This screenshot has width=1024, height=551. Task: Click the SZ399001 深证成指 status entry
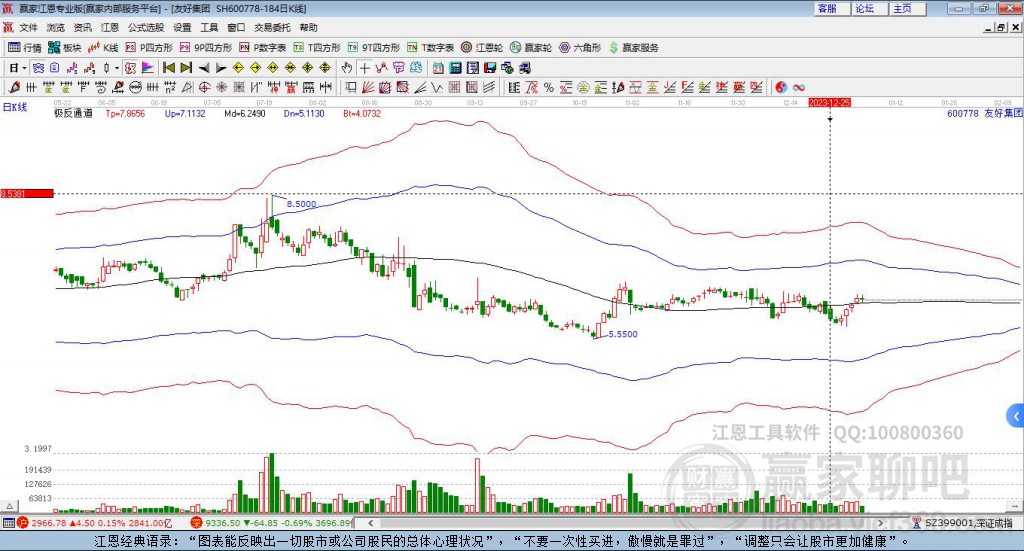963,523
